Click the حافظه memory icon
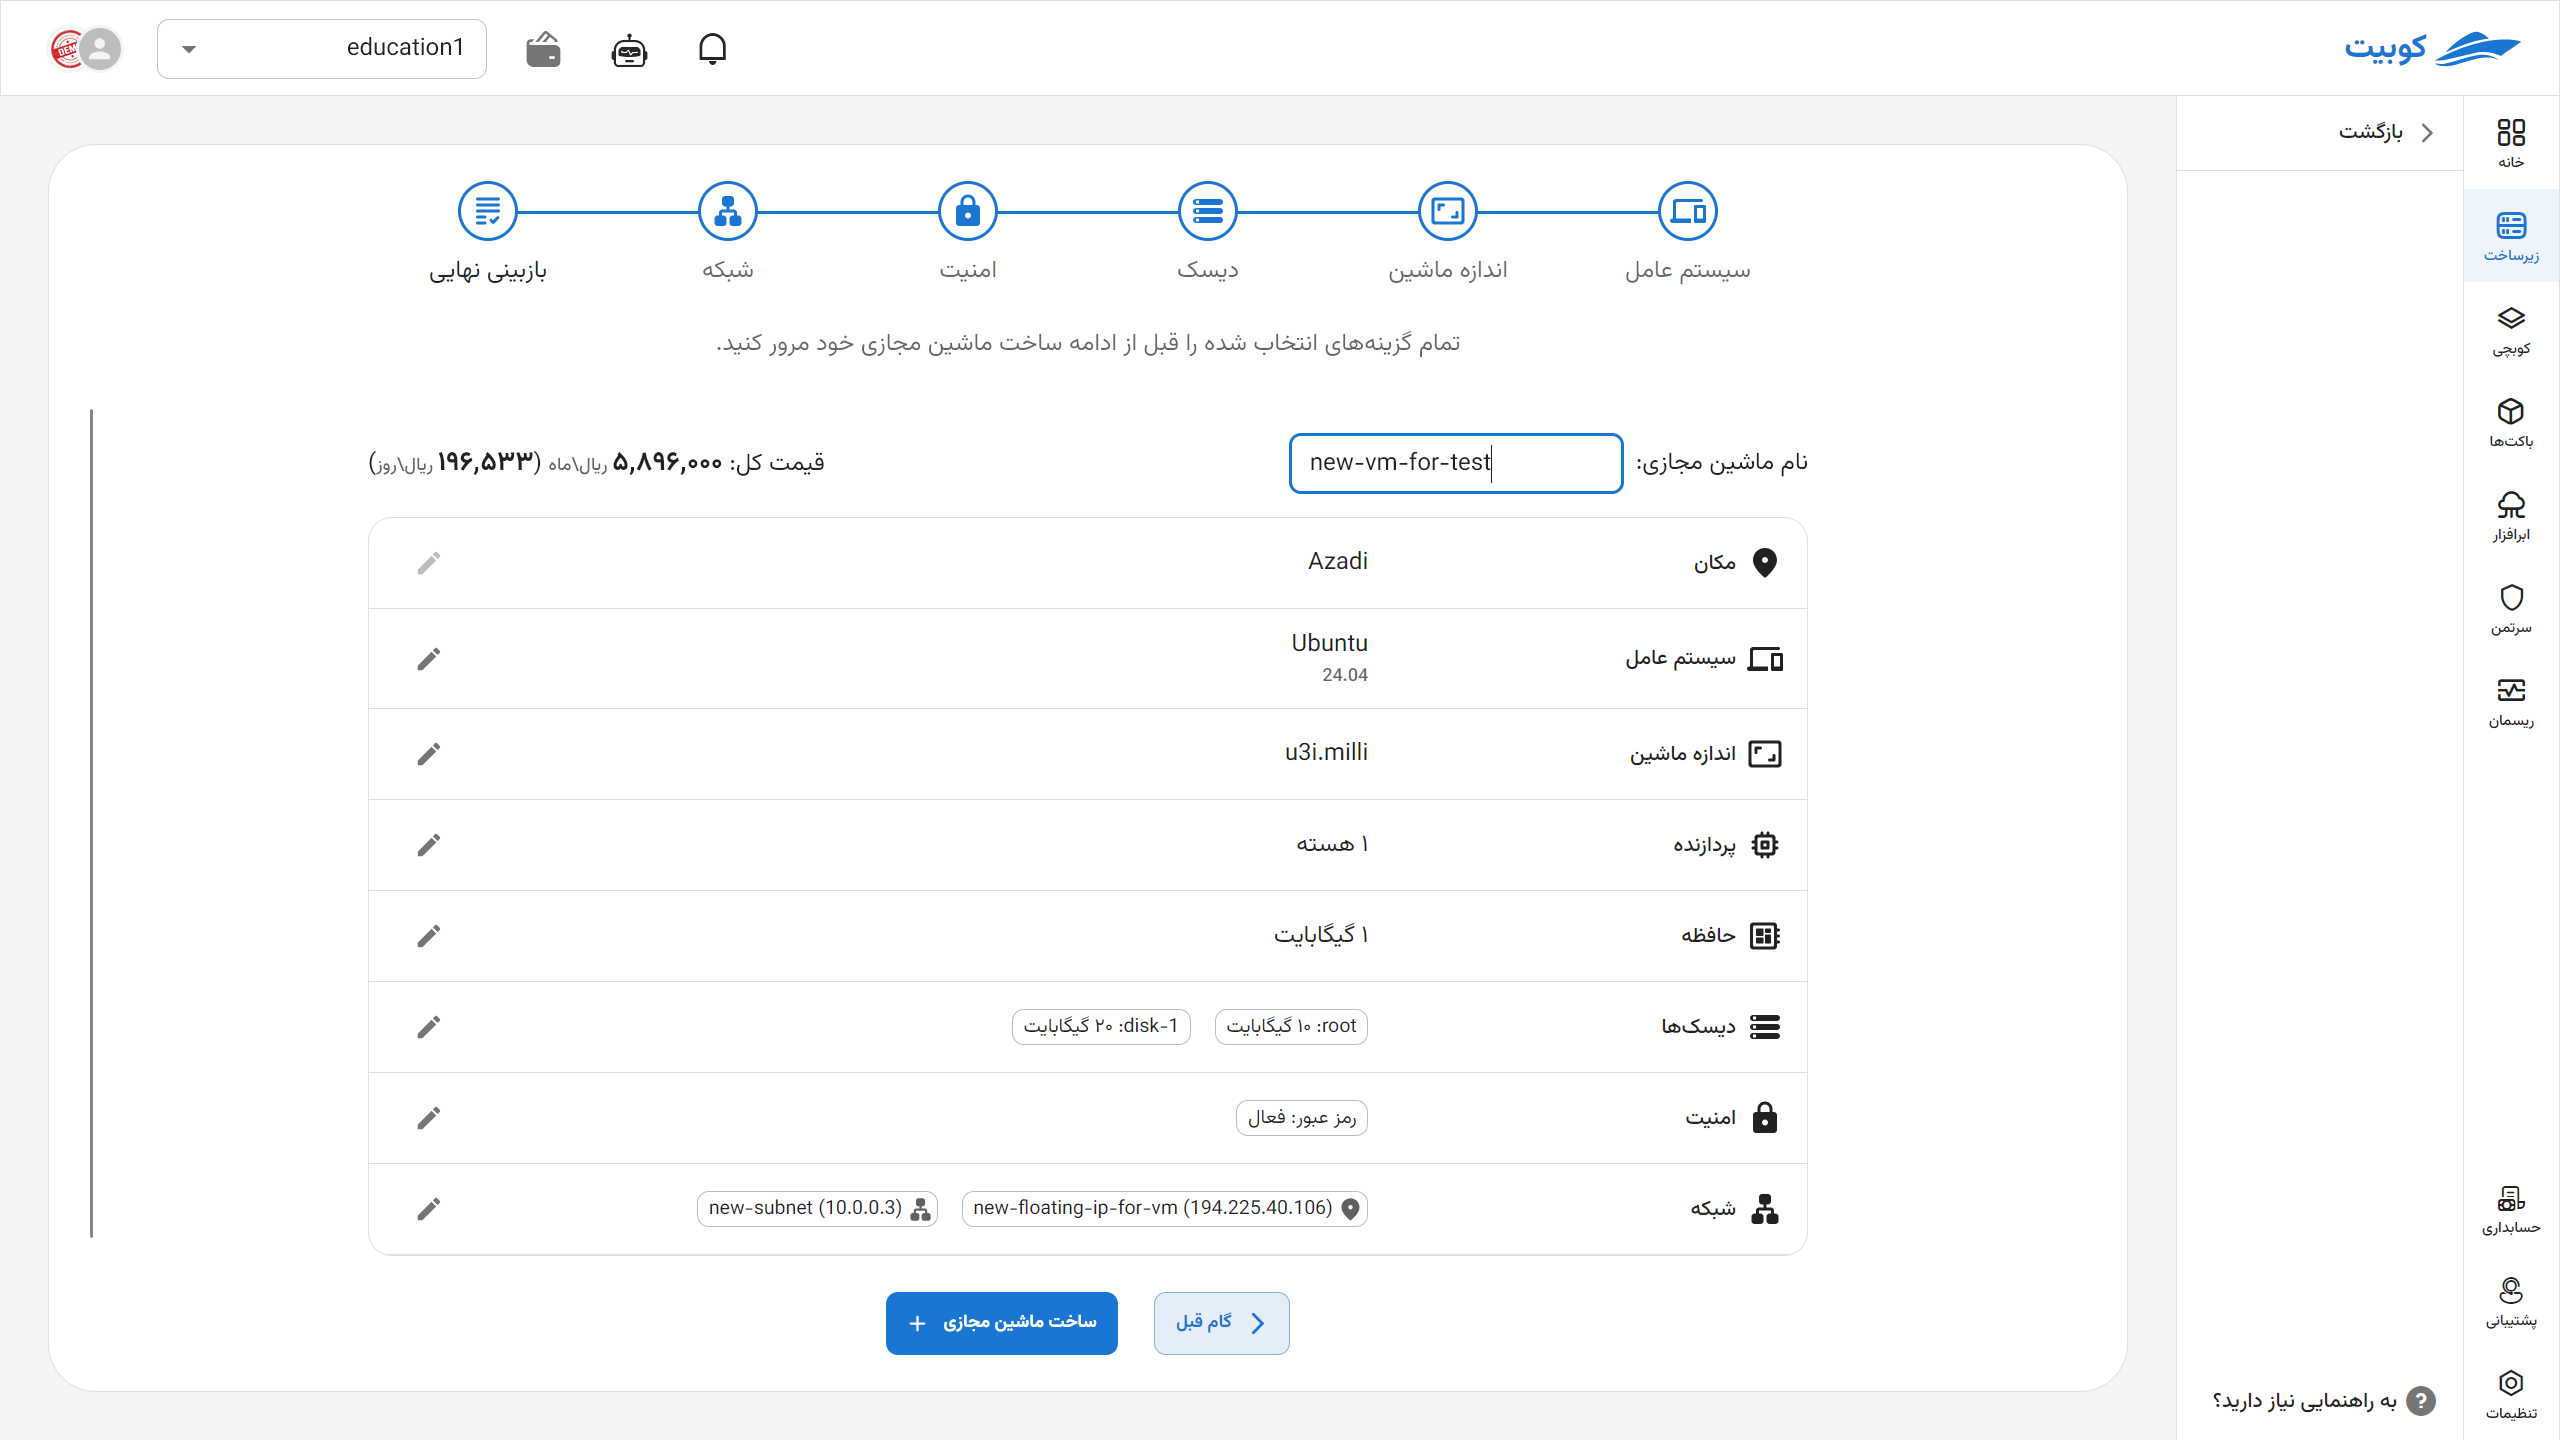2560x1440 pixels. pos(1765,936)
